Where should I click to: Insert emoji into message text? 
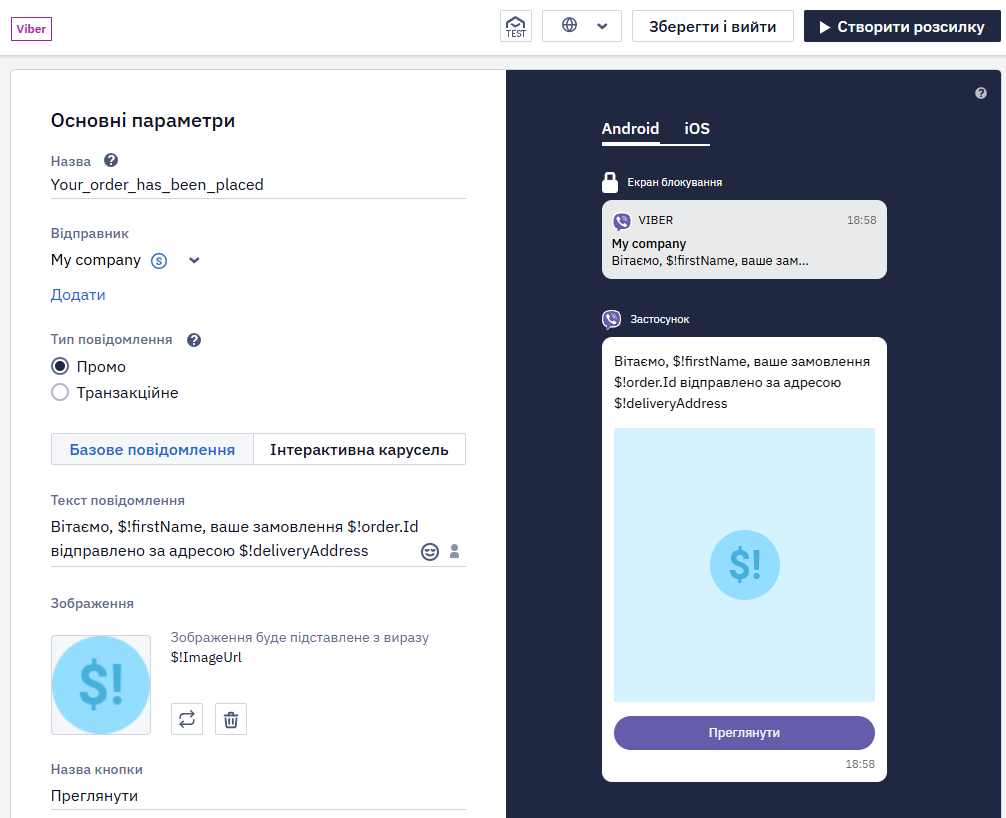[x=430, y=552]
